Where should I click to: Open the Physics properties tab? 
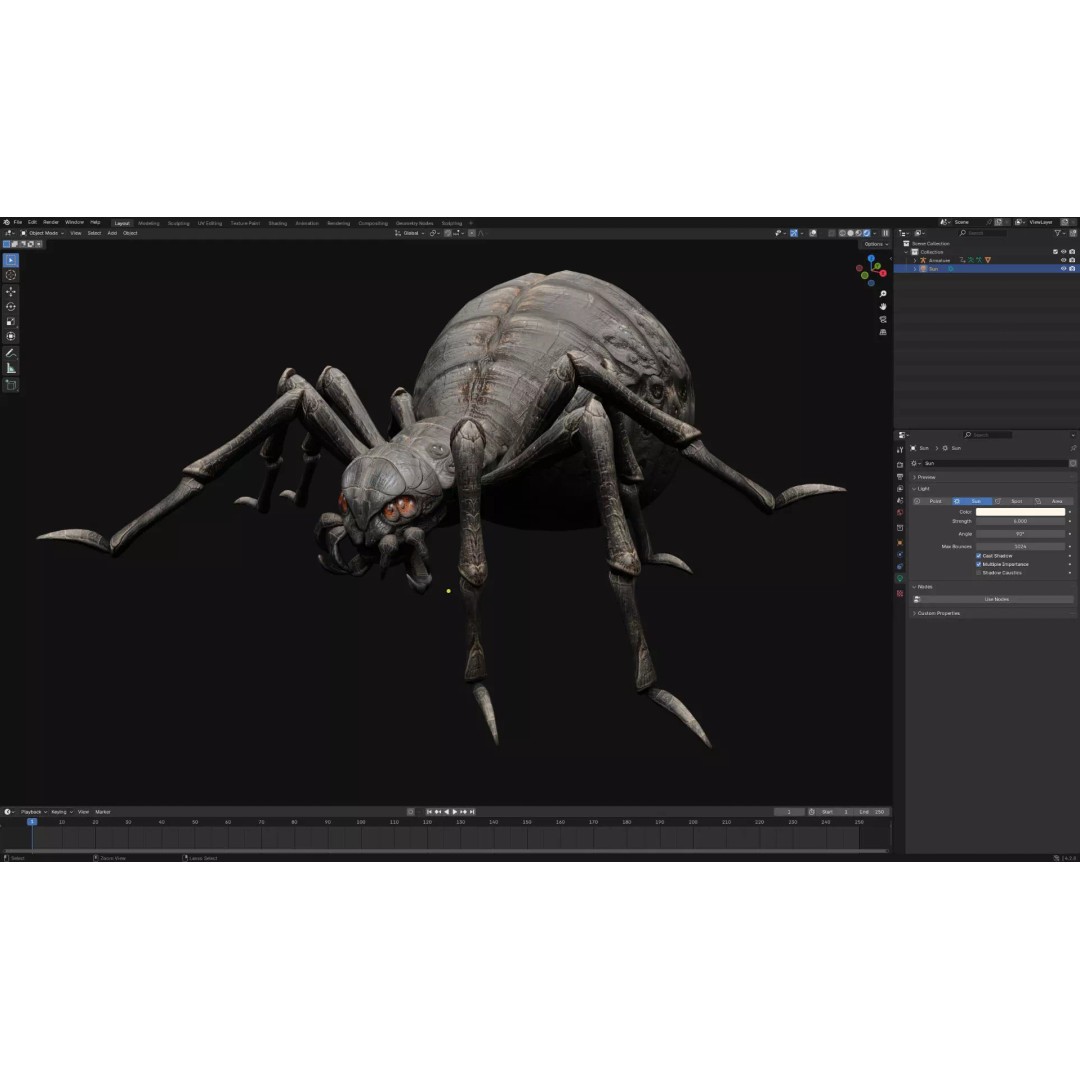click(900, 554)
